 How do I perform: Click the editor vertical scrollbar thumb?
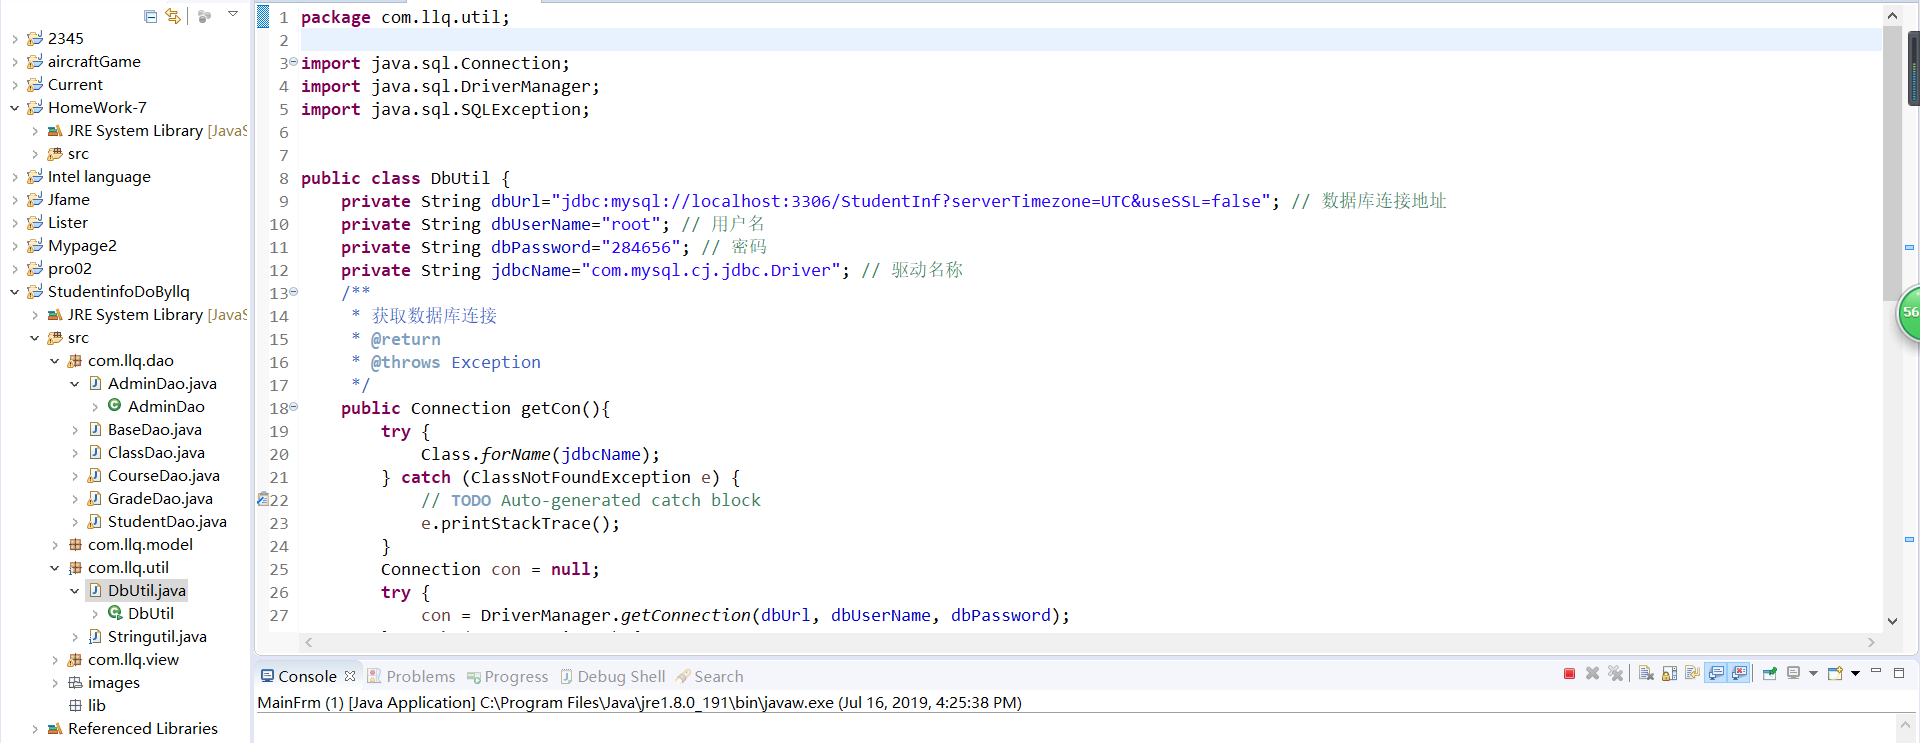(x=1891, y=160)
